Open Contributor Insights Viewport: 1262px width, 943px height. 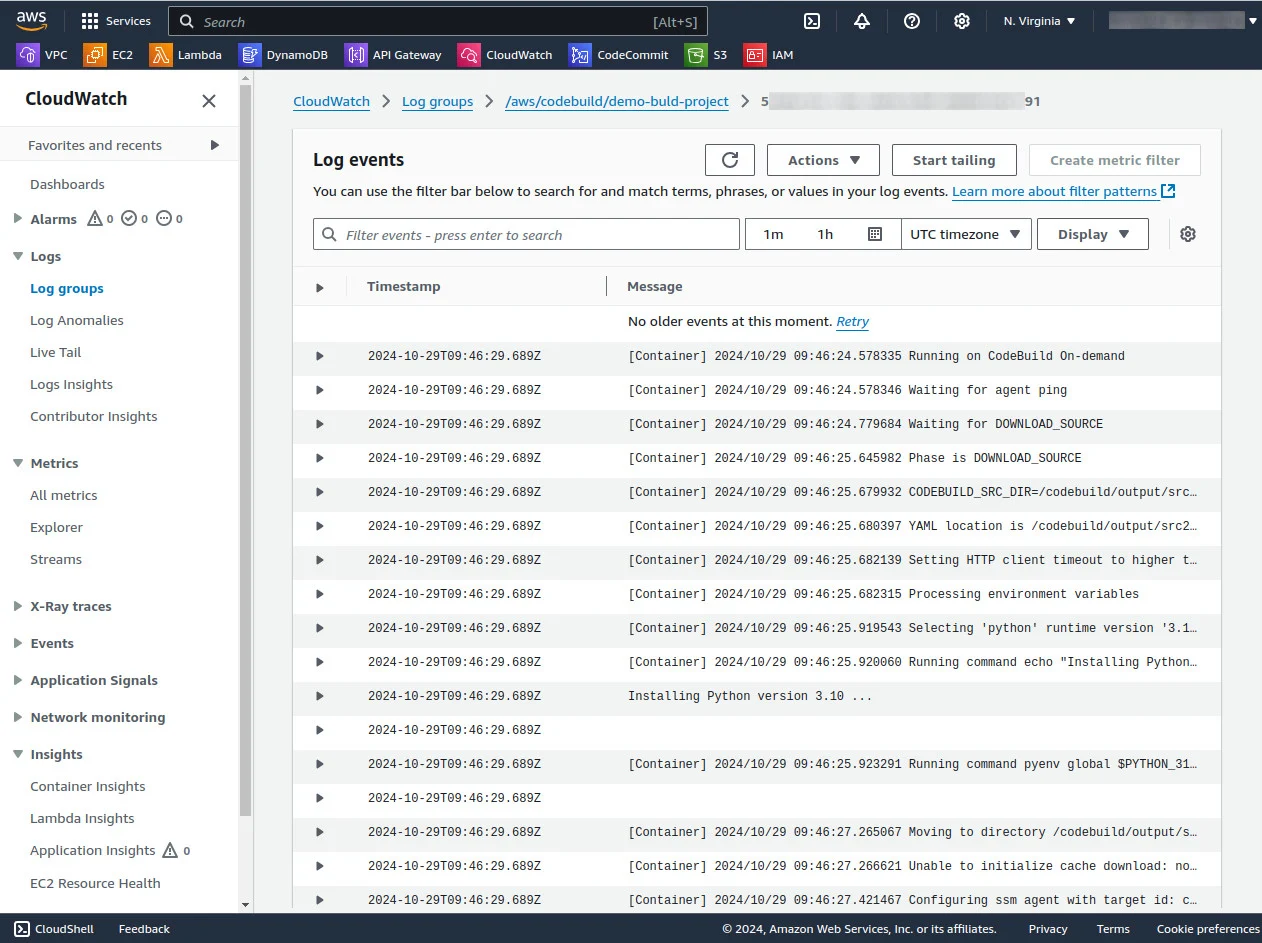tap(94, 416)
